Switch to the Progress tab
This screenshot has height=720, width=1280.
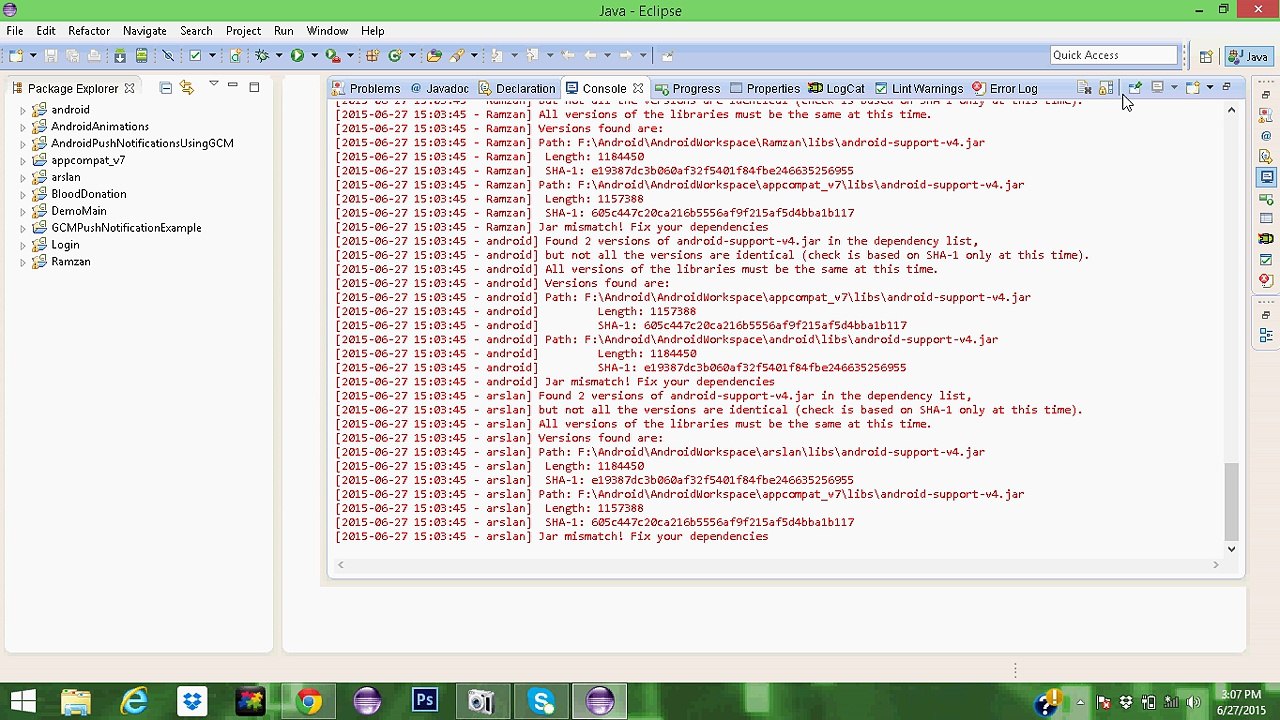click(687, 89)
